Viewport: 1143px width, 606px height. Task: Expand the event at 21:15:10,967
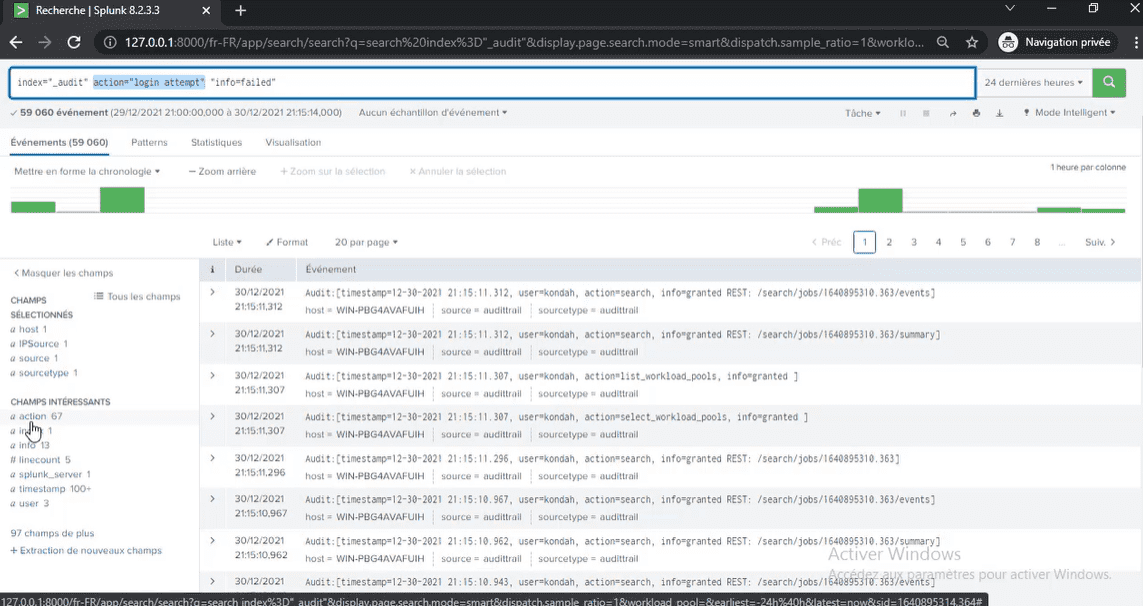point(212,499)
